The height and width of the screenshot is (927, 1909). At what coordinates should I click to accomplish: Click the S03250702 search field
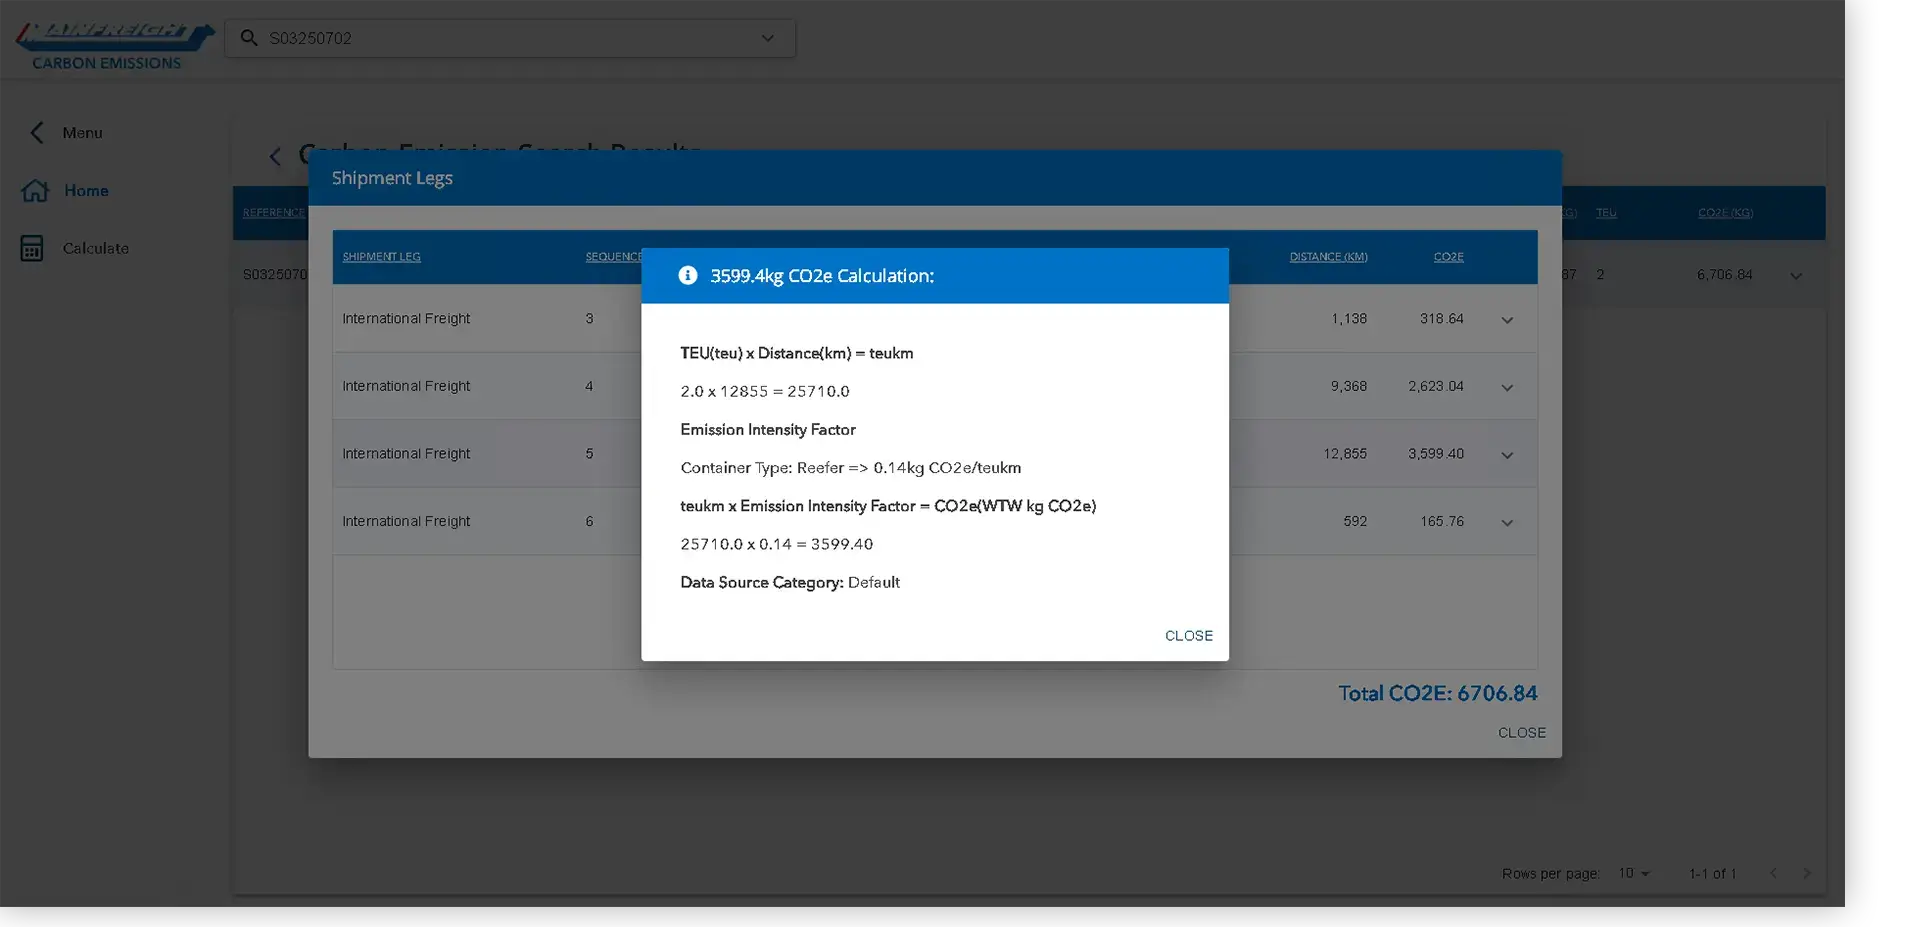(510, 38)
